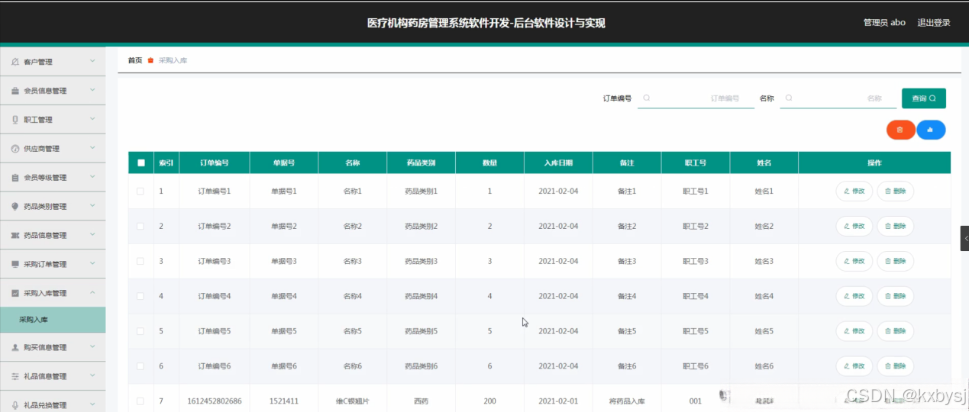Screen dimensions: 970x413
Task: Tick the checkbox for row 订单编号3
Action: pyautogui.click(x=140, y=262)
